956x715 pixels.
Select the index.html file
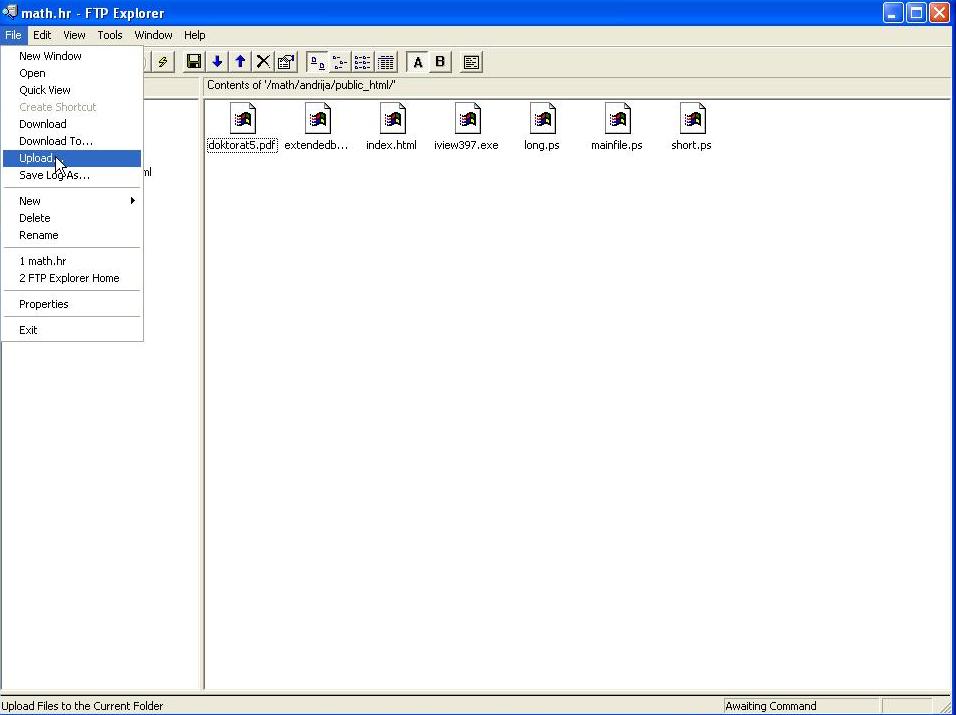[x=391, y=127]
